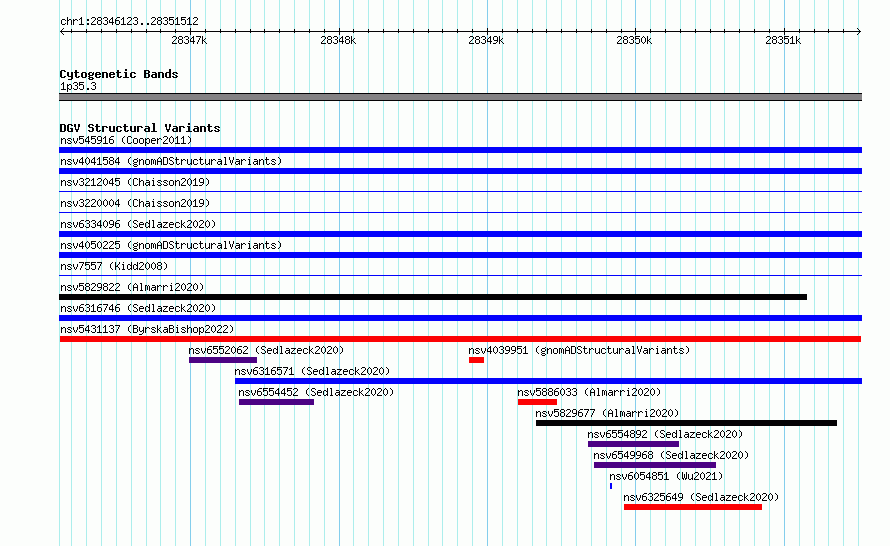Open nsv5886033 (Almarri2020) variant
This screenshot has height=546, width=890.
click(589, 392)
